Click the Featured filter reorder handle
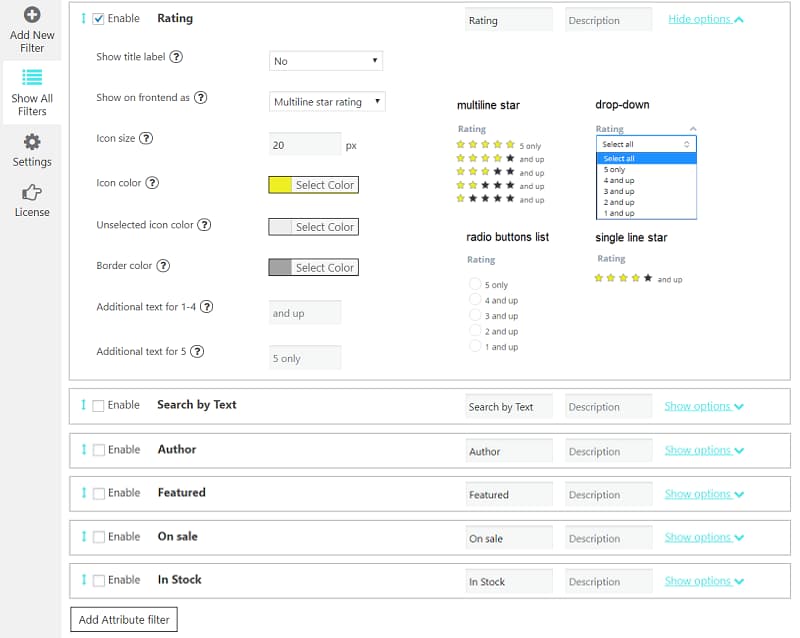Screen dimensions: 800x638 [x=84, y=493]
